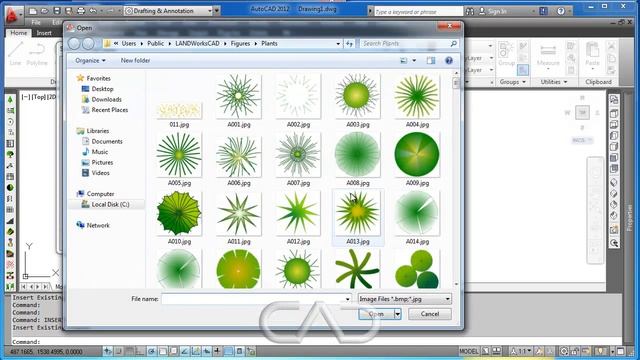Image resolution: width=640 pixels, height=360 pixels.
Task: Click the Open file icon in Quick Access toolbar
Action: [x=45, y=11]
